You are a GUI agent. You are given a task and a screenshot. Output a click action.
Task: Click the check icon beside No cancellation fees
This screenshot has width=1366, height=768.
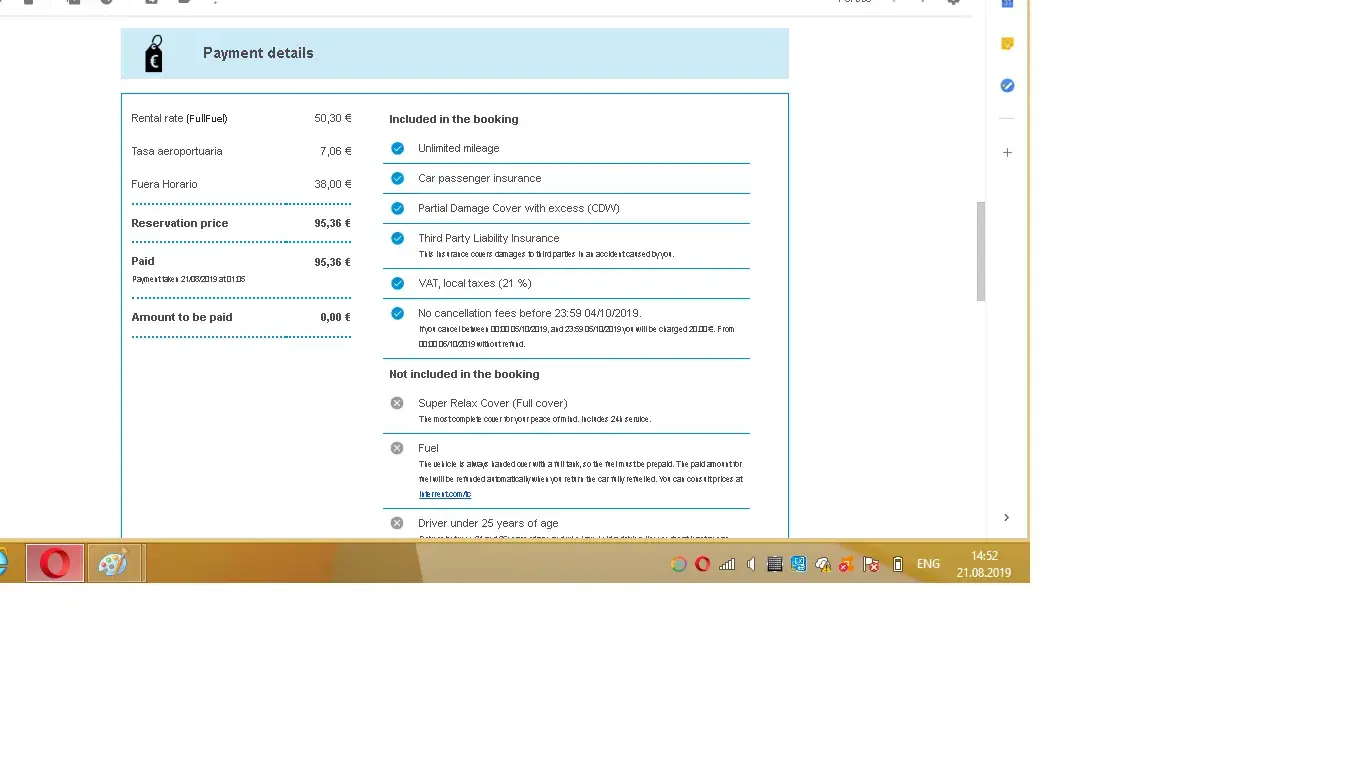397,313
